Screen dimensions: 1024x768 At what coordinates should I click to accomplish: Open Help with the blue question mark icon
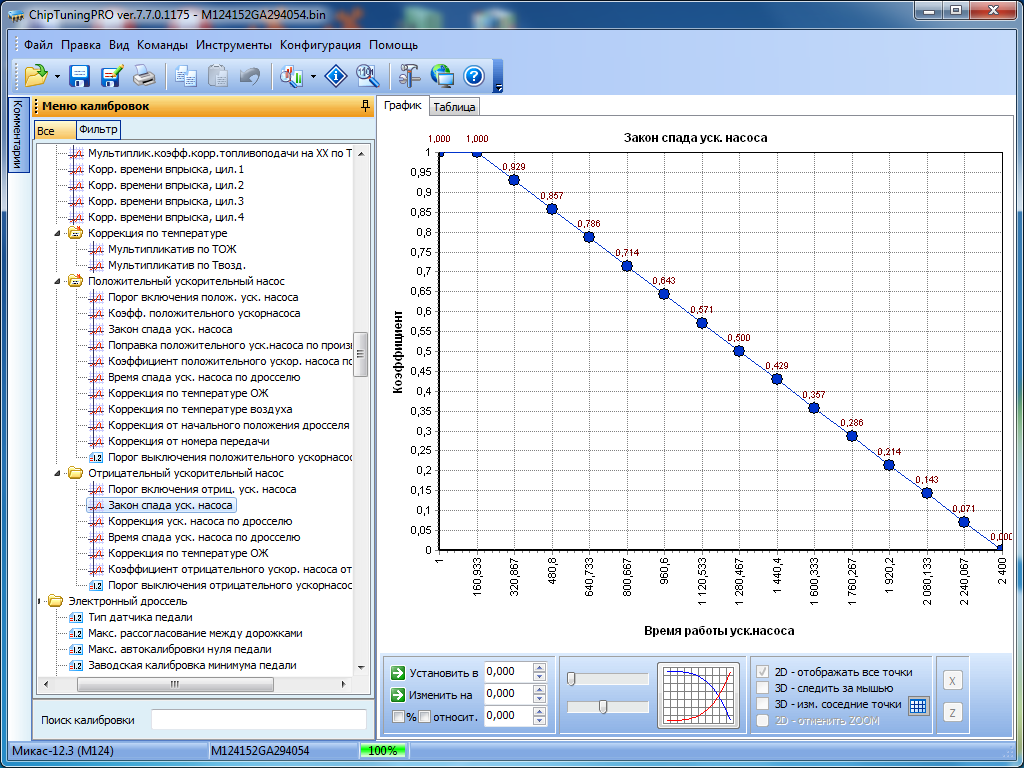tap(474, 76)
